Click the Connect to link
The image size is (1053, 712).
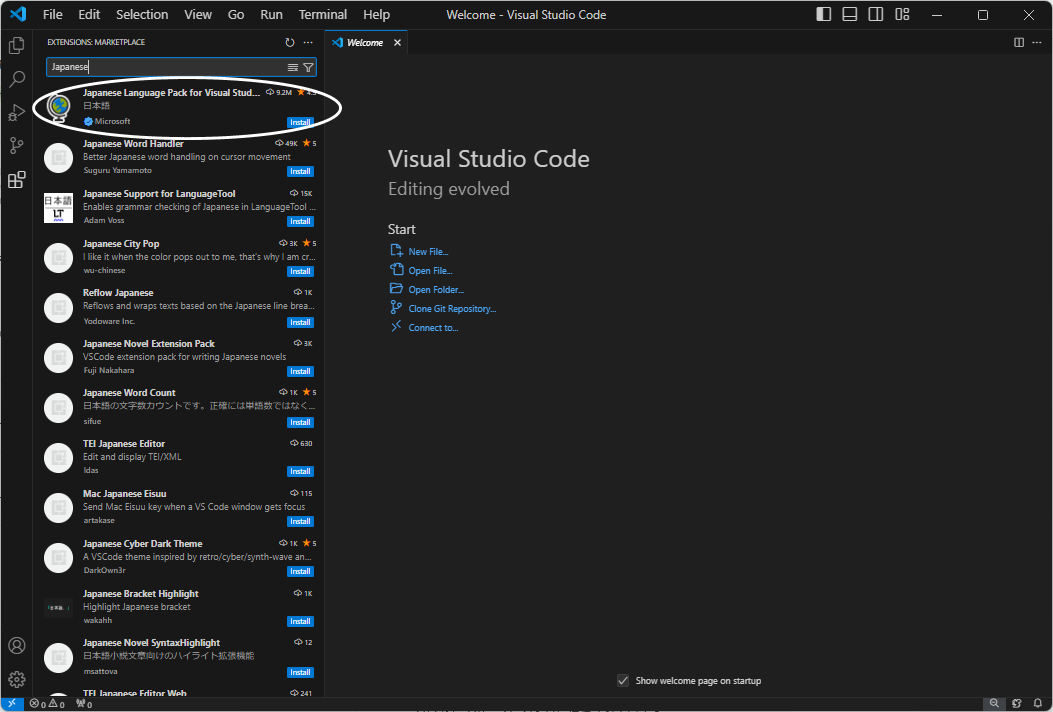tap(433, 328)
